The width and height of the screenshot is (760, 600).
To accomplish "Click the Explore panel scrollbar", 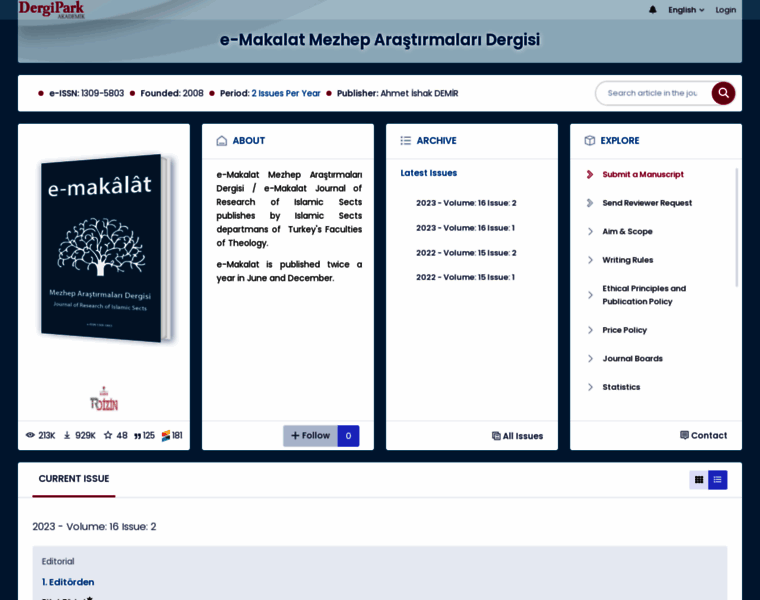I will (737, 228).
